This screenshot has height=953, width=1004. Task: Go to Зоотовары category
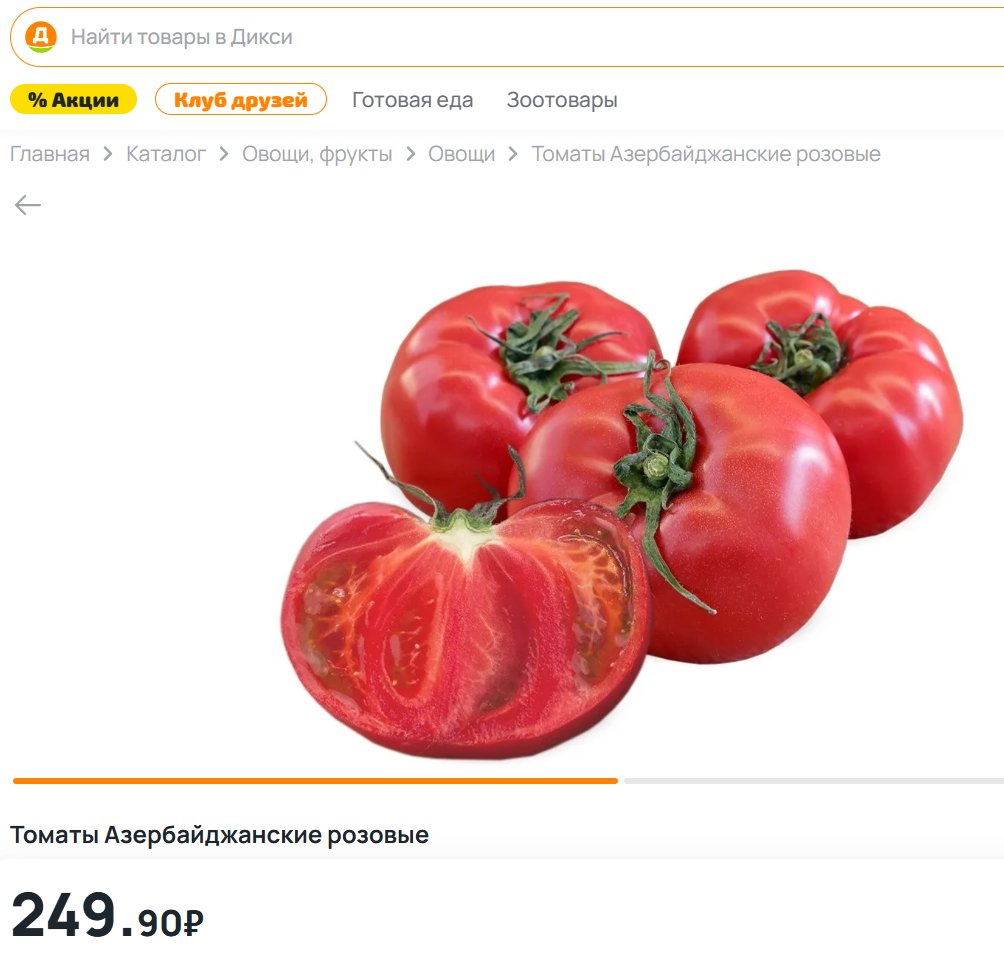(562, 100)
